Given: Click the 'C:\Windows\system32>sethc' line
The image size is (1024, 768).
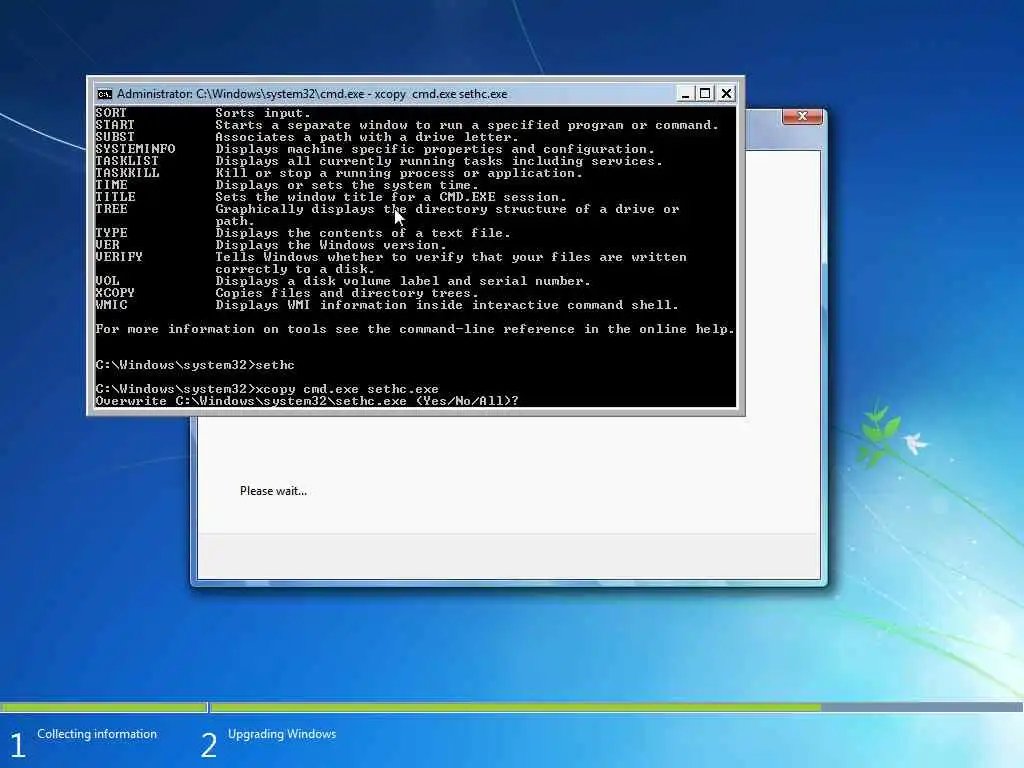Looking at the screenshot, I should 195,365.
